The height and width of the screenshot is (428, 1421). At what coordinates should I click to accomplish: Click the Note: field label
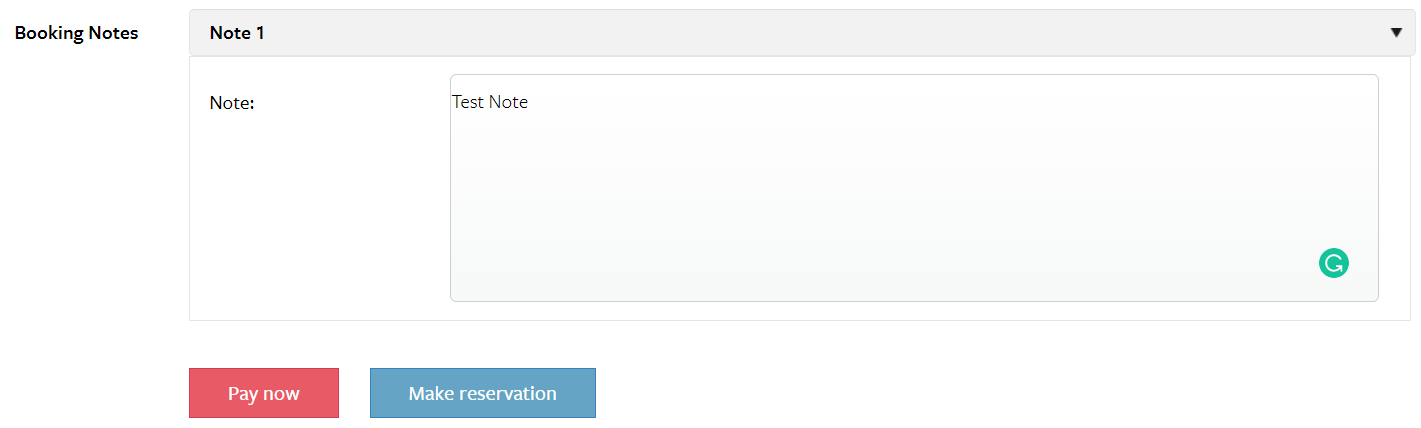[232, 102]
